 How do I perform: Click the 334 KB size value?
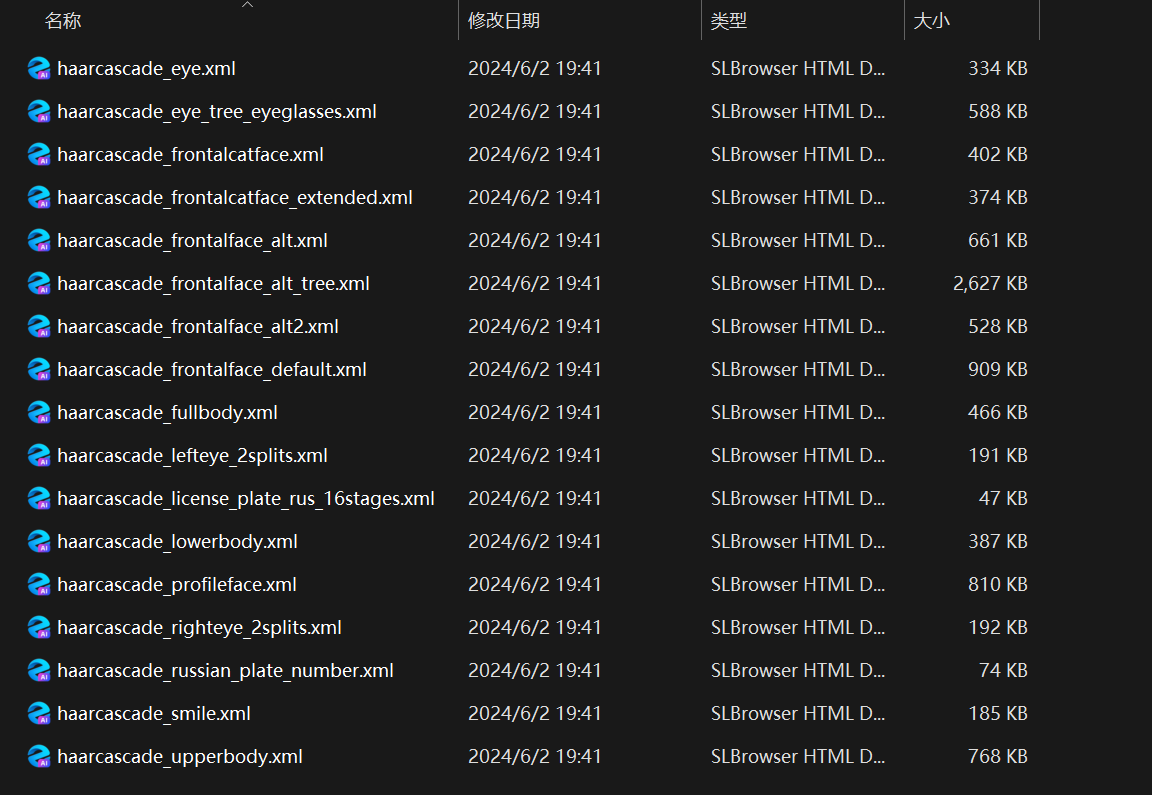coord(997,68)
